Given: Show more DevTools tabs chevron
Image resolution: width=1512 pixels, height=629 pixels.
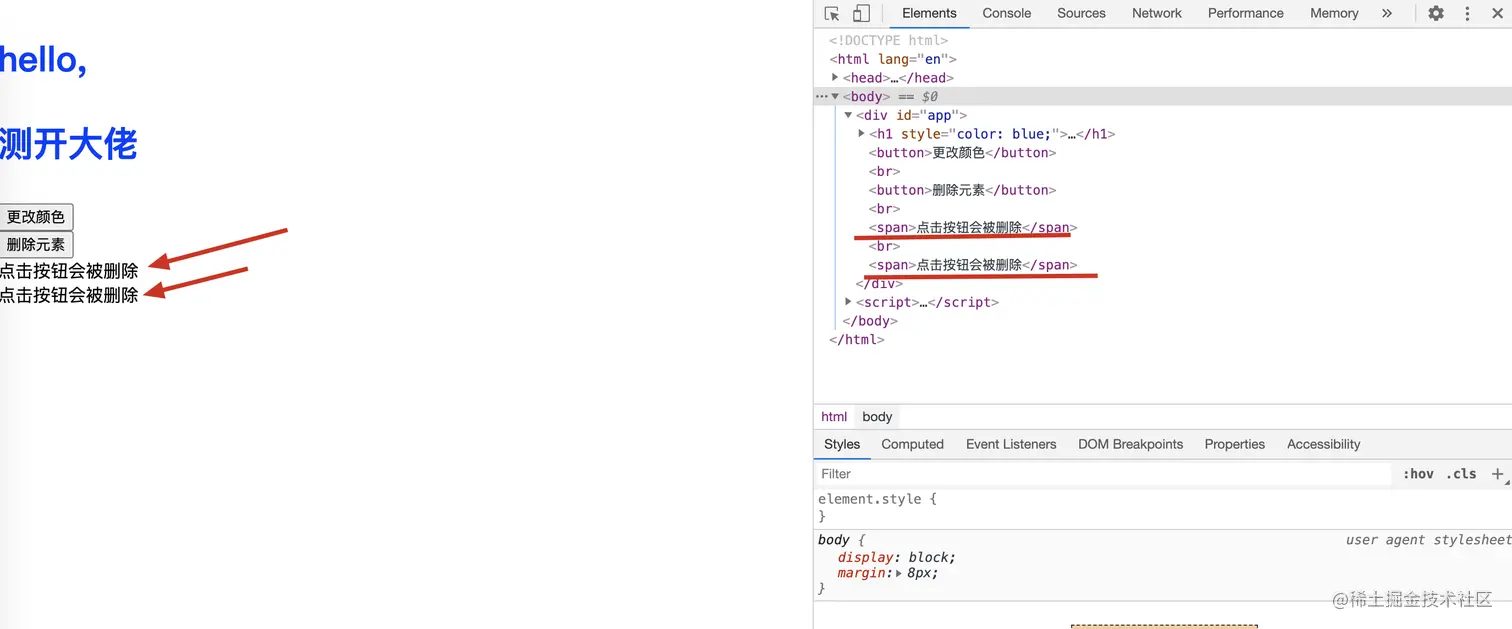Looking at the screenshot, I should (1387, 14).
